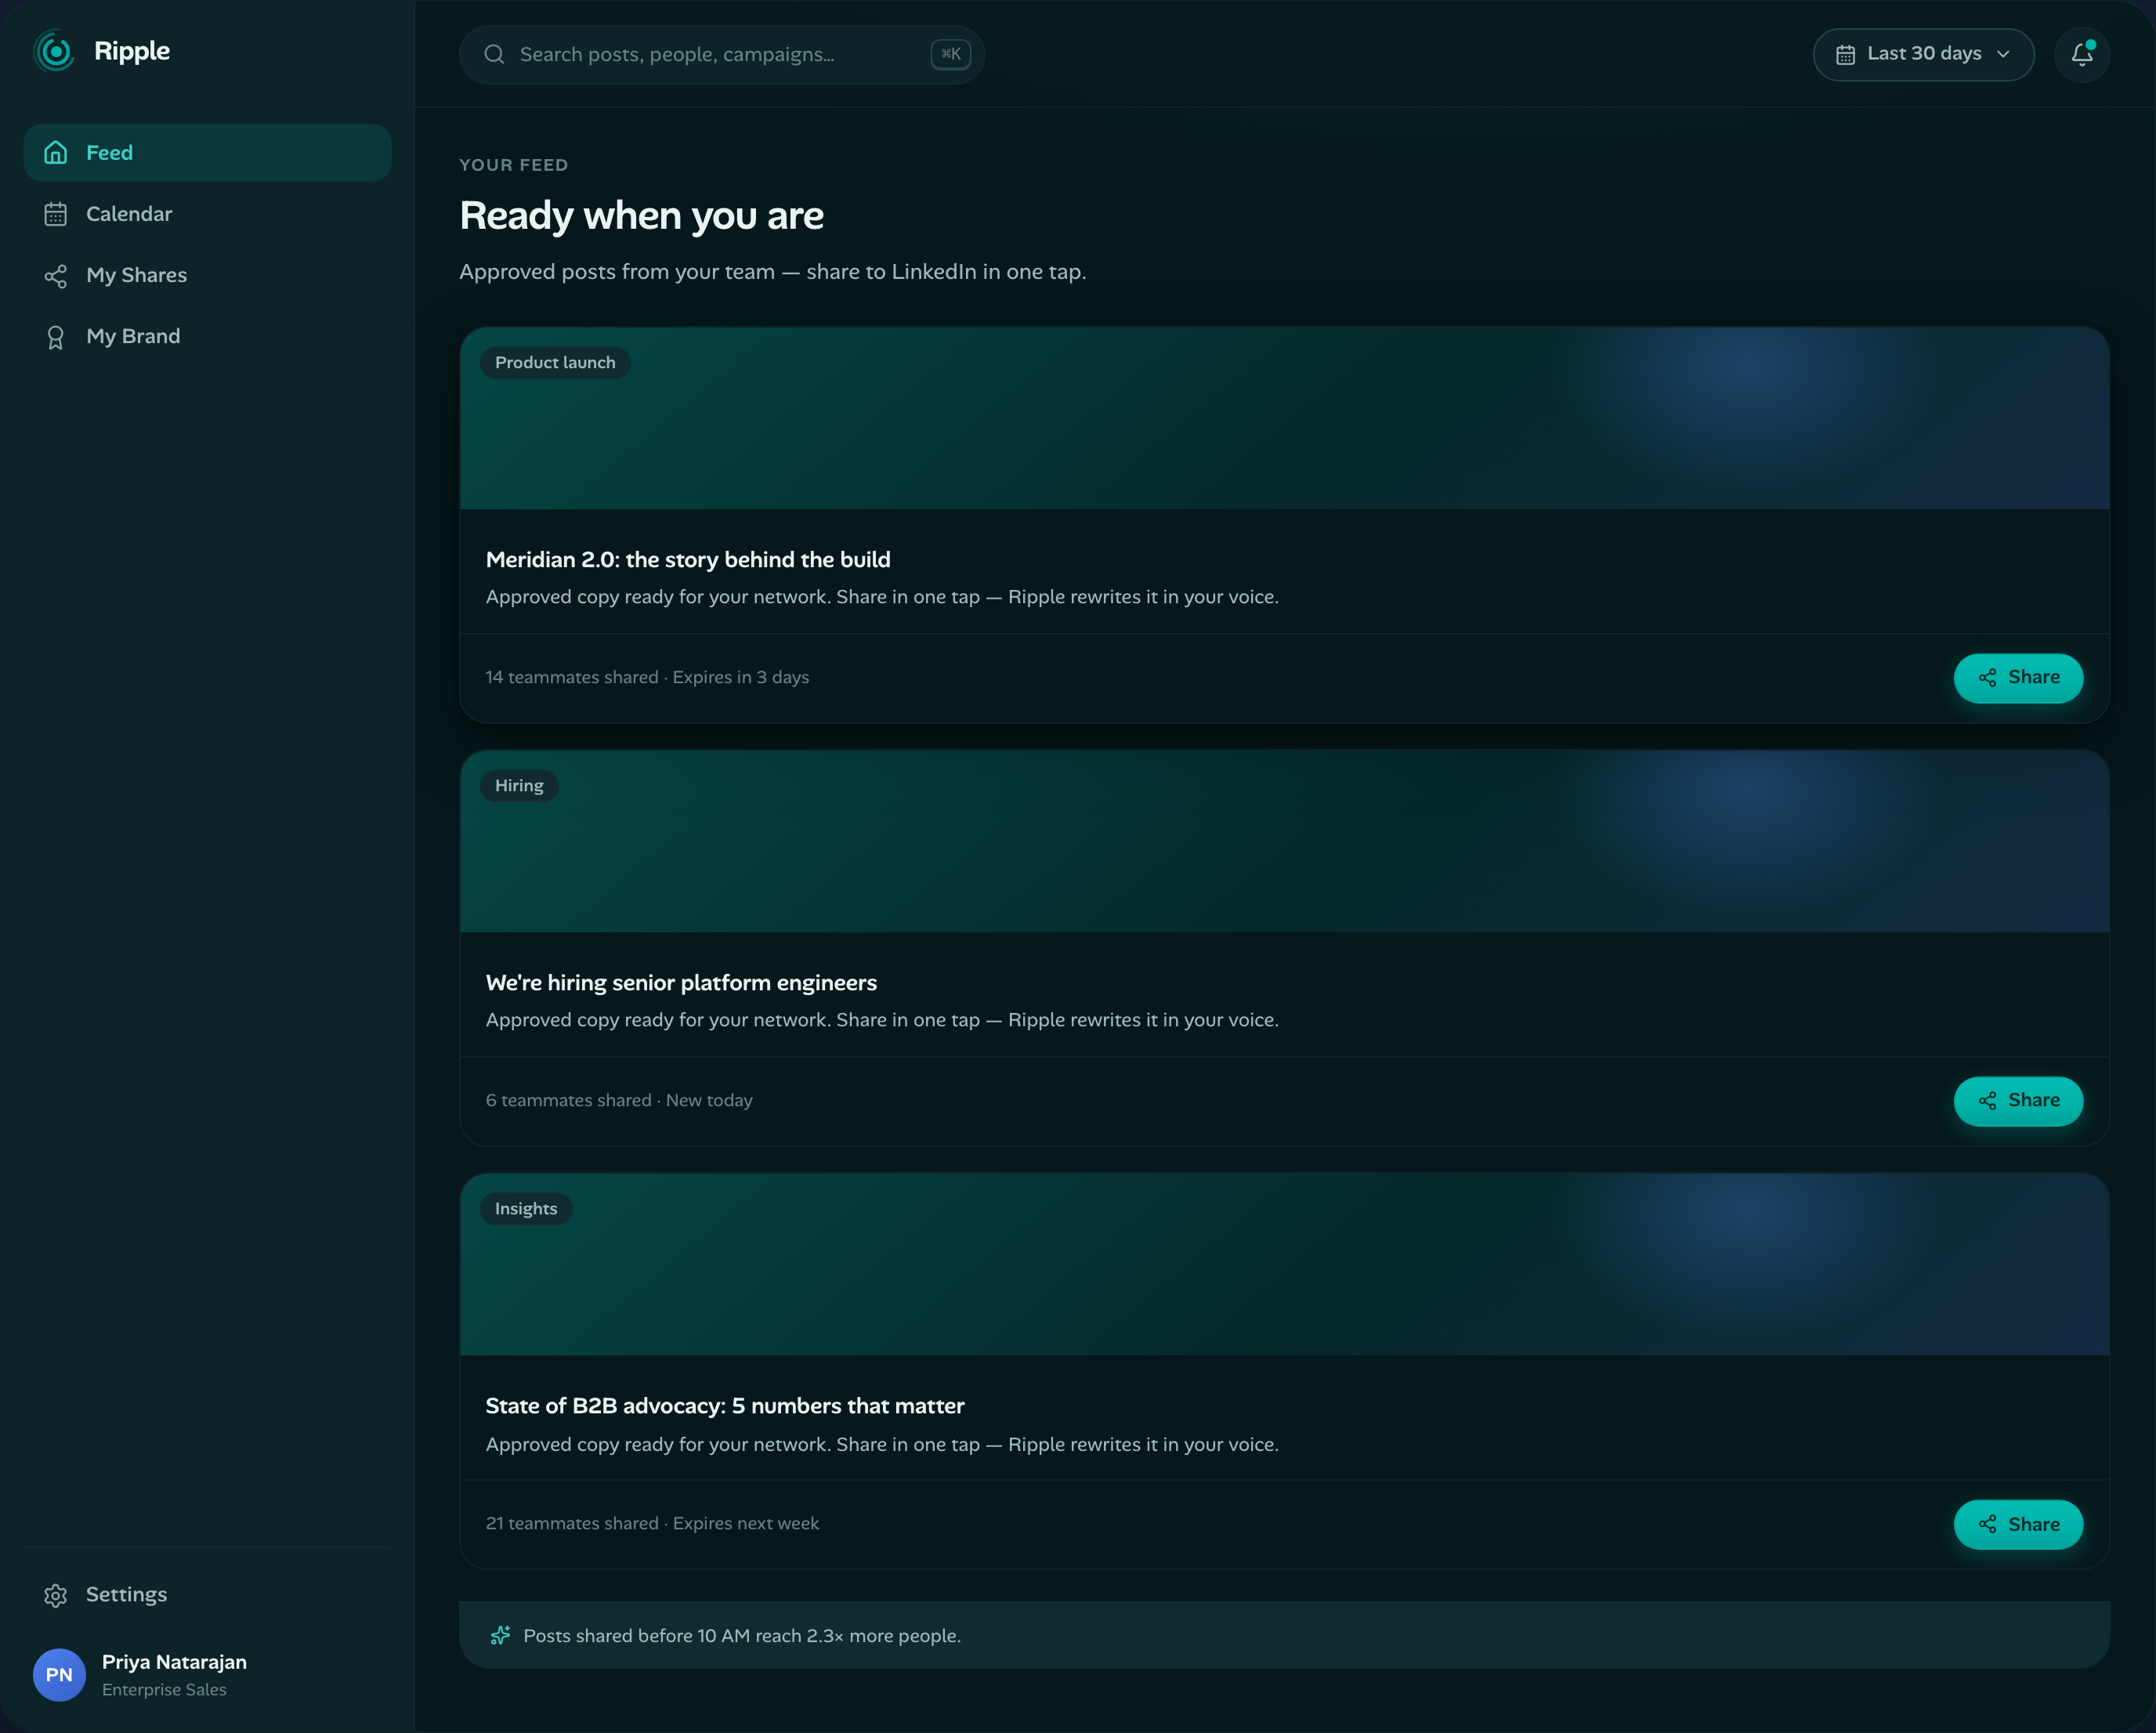Focus the search posts input field
This screenshot has width=2156, height=1733.
point(722,54)
